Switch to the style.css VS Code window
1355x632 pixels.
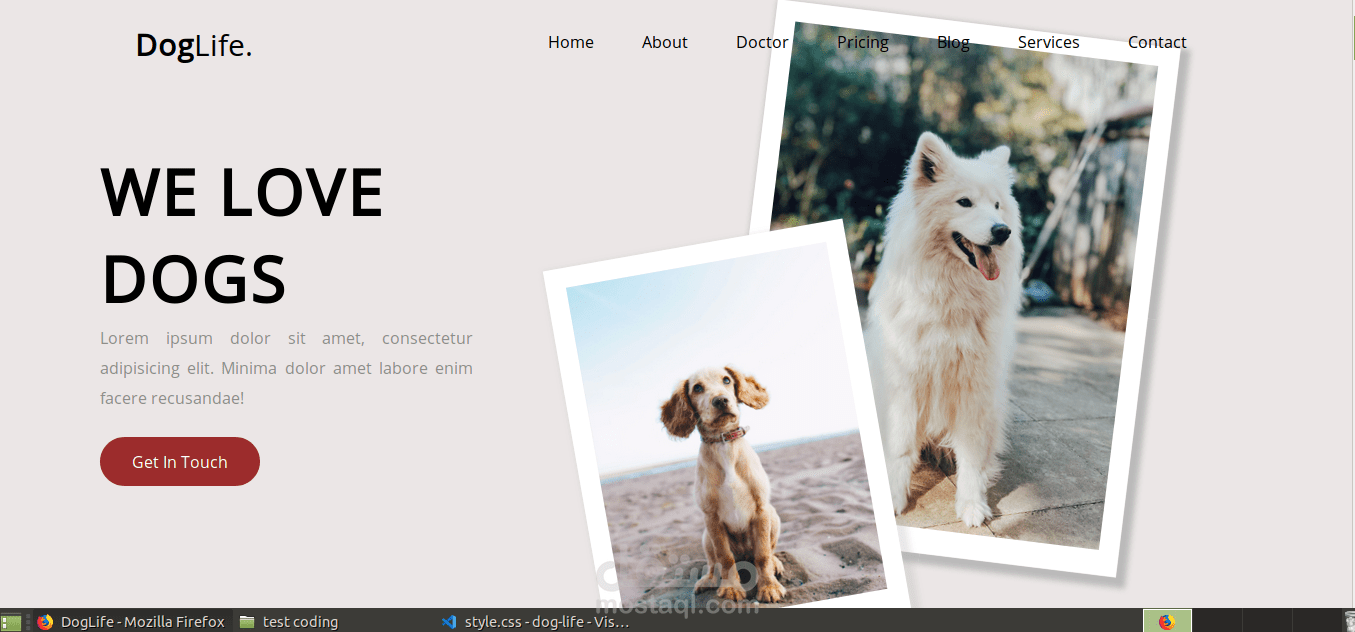(x=540, y=621)
